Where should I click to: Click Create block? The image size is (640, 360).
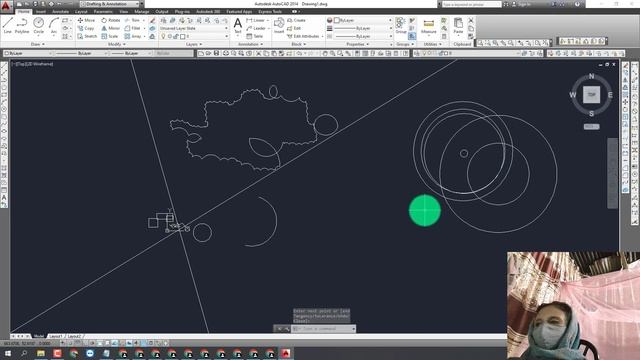pyautogui.click(x=296, y=20)
